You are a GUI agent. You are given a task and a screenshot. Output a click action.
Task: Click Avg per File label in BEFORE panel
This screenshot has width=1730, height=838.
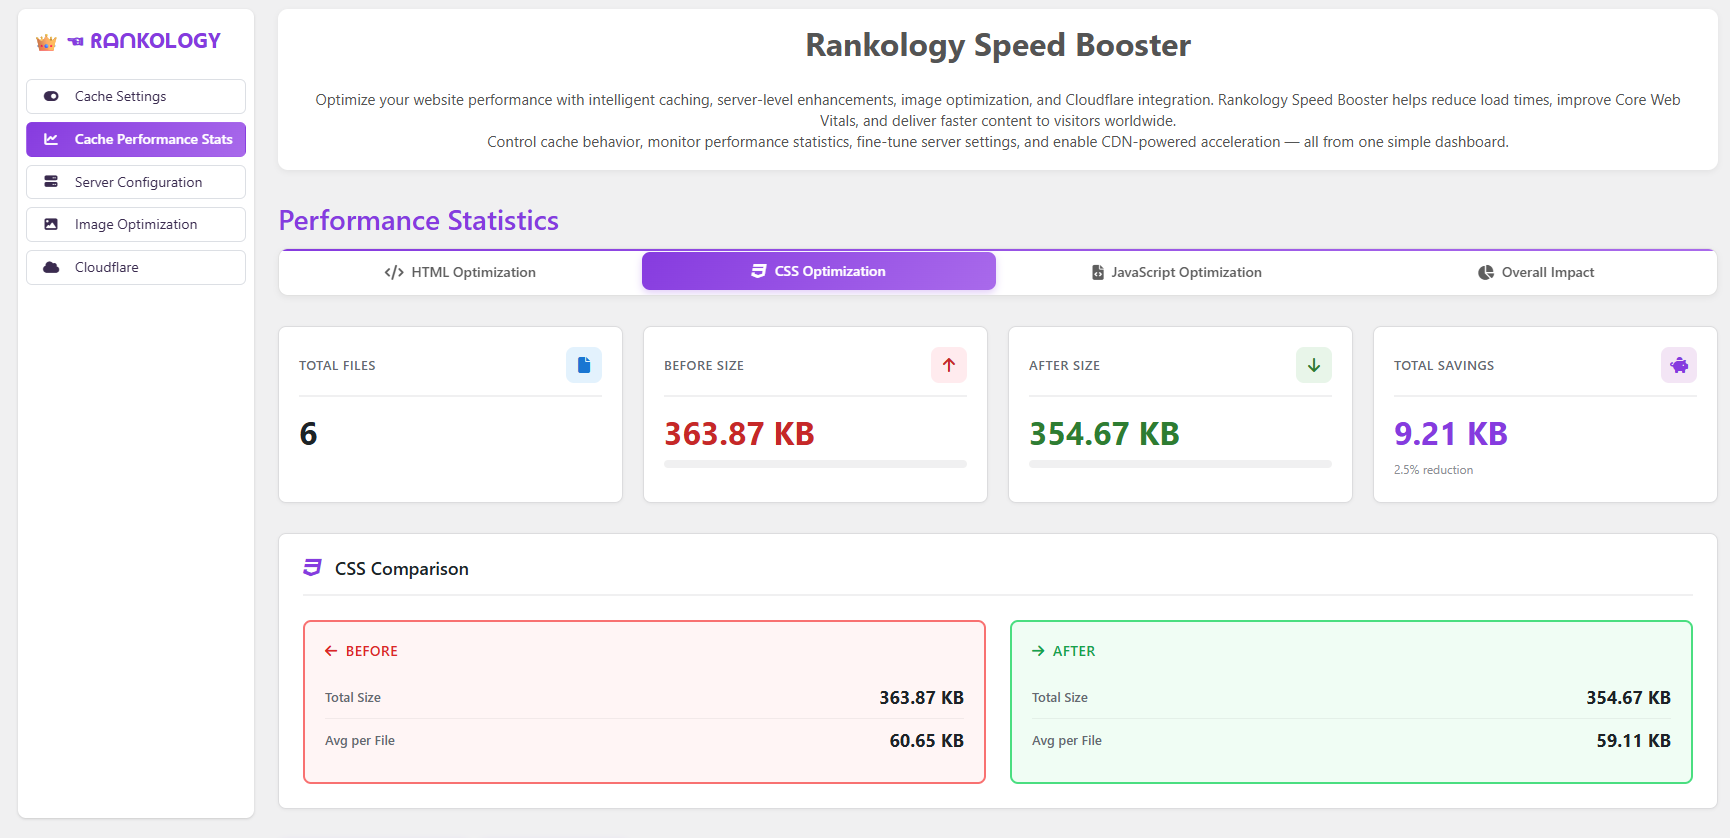point(360,741)
